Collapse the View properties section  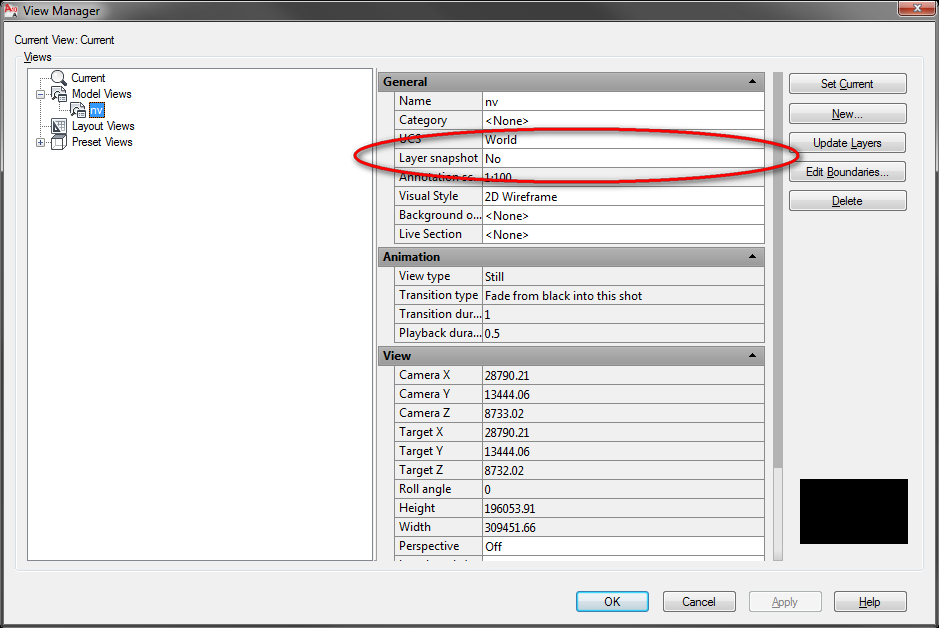(752, 356)
